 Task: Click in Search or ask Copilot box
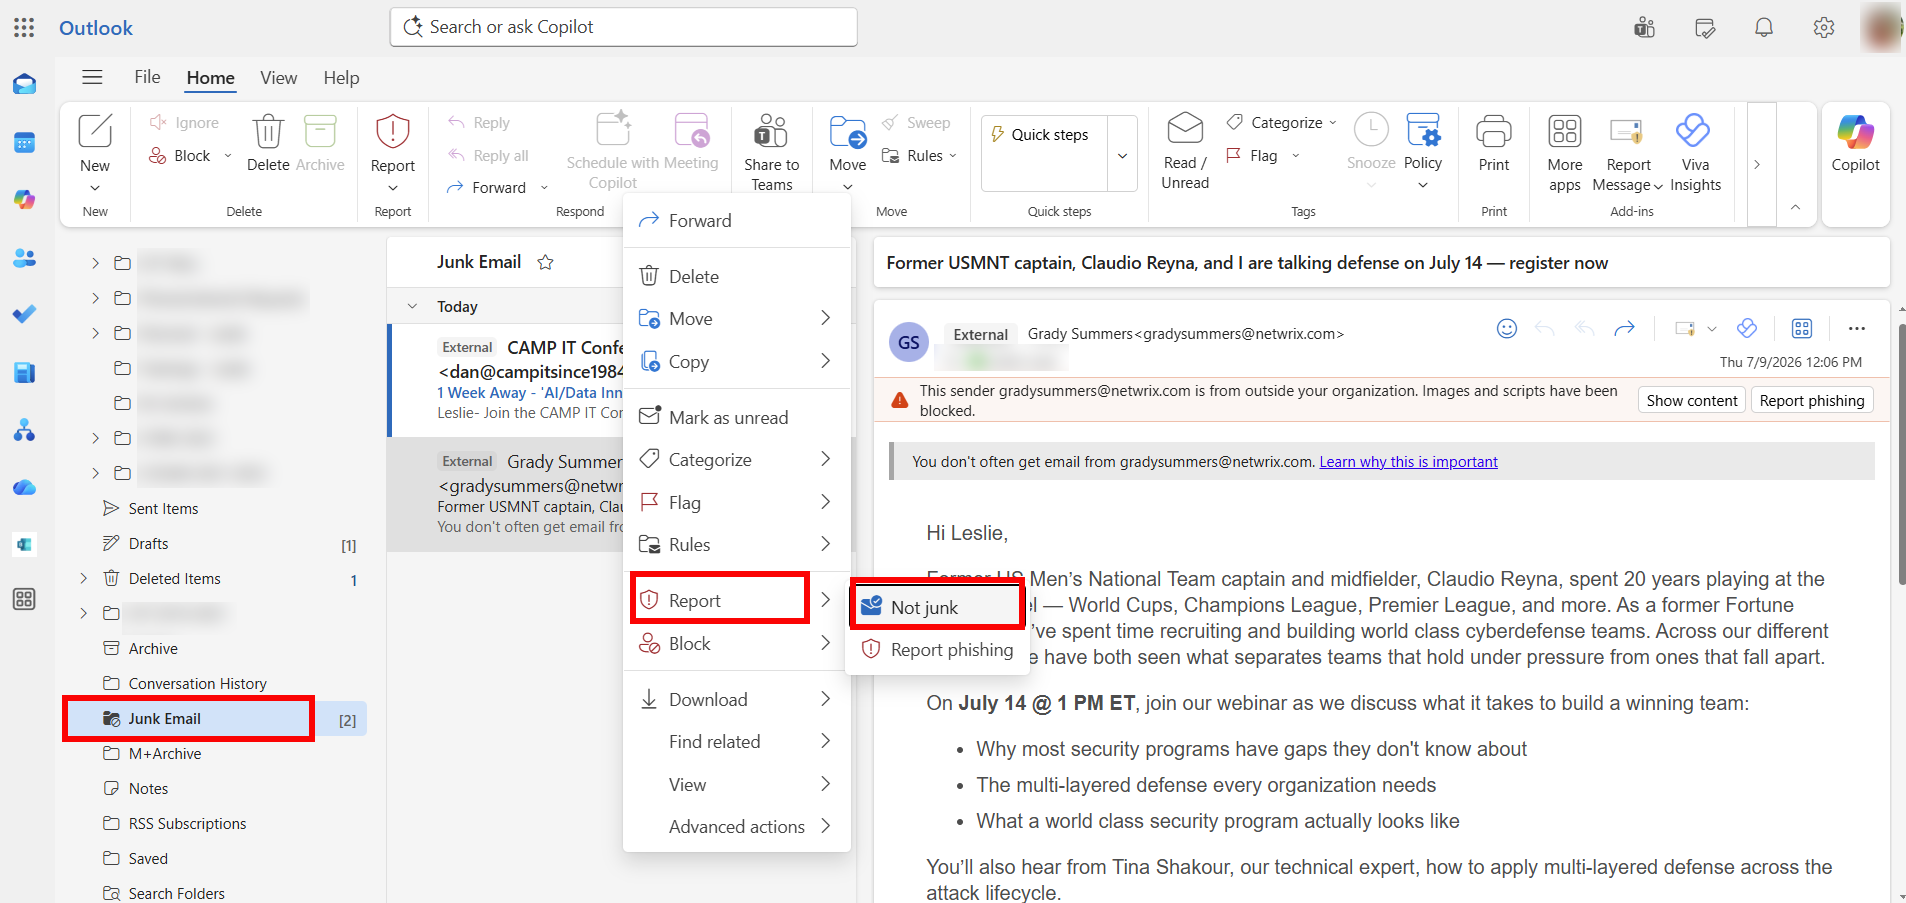[623, 27]
